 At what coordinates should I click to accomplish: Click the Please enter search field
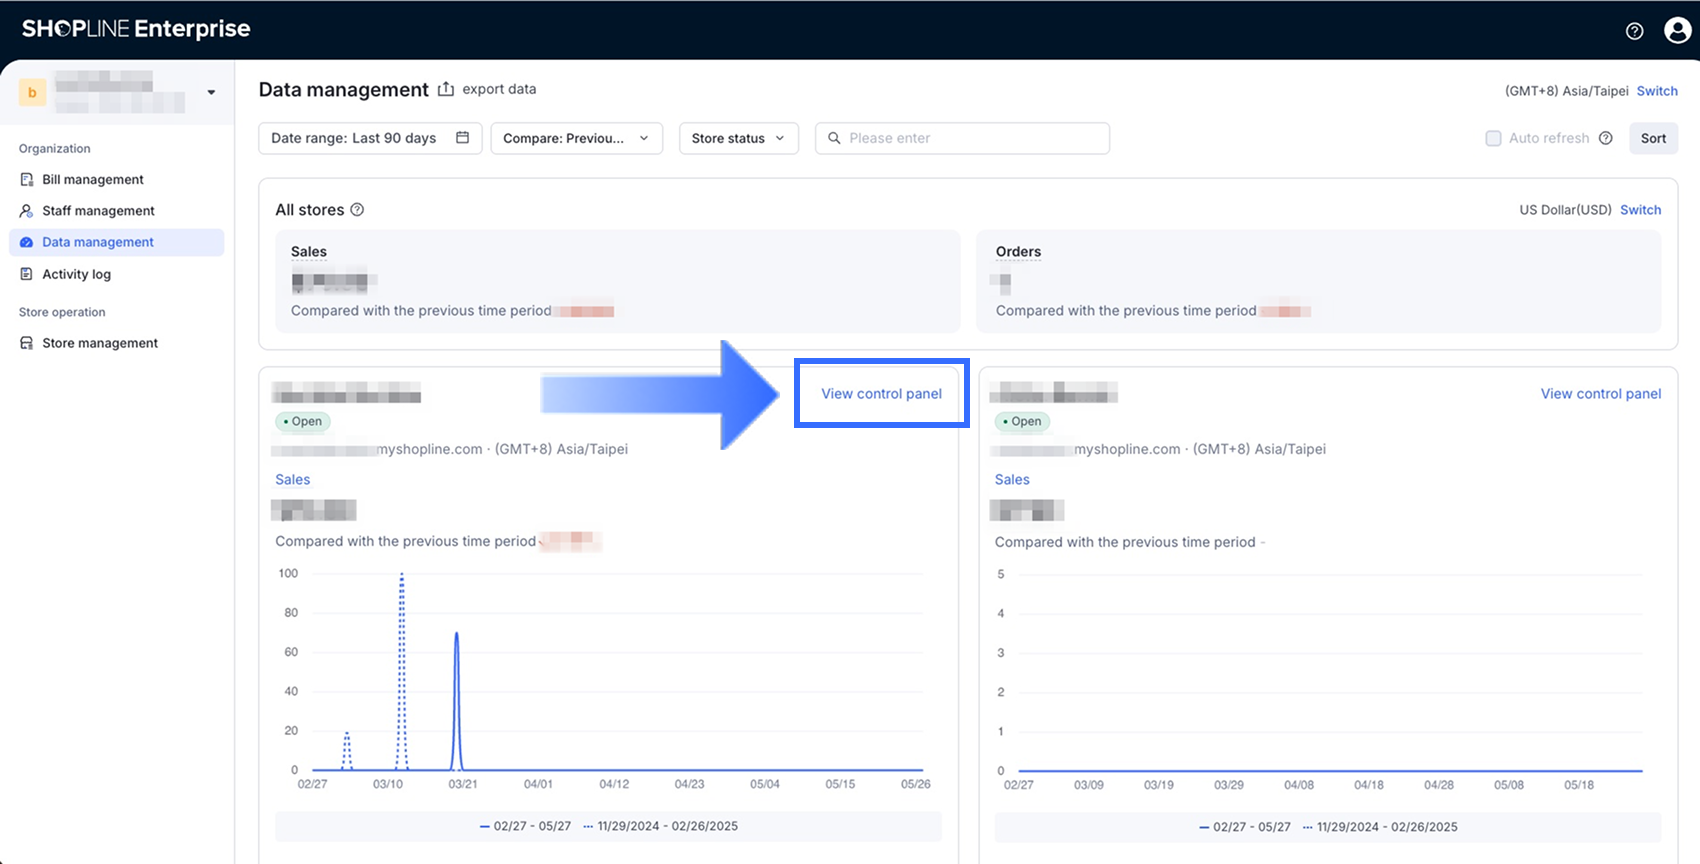pos(970,138)
